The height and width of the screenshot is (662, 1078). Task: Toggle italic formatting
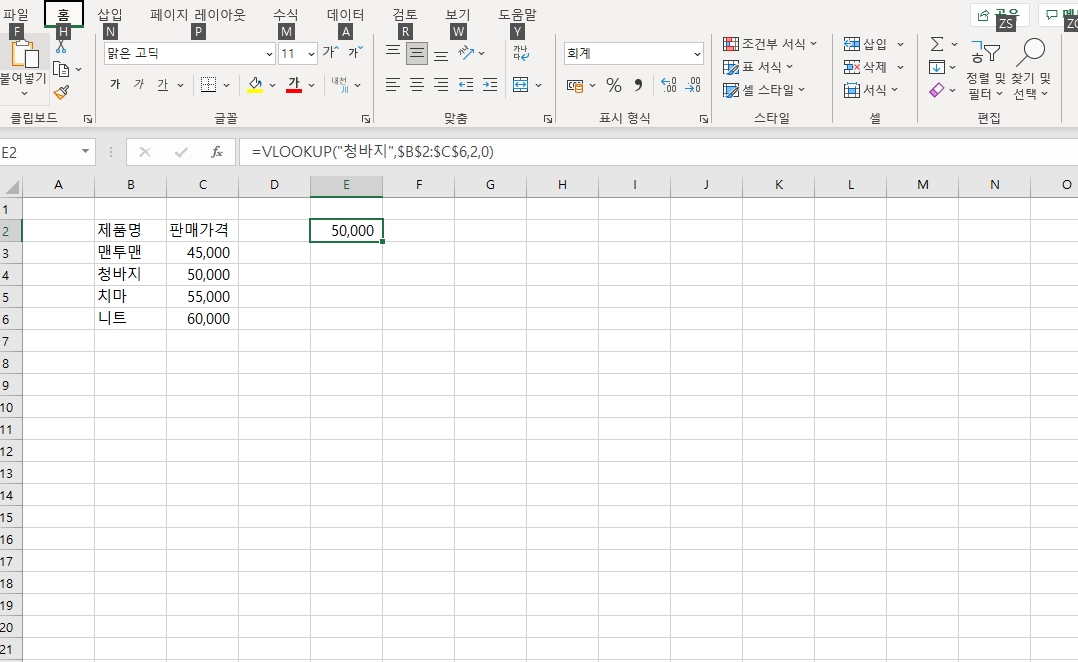click(x=139, y=85)
